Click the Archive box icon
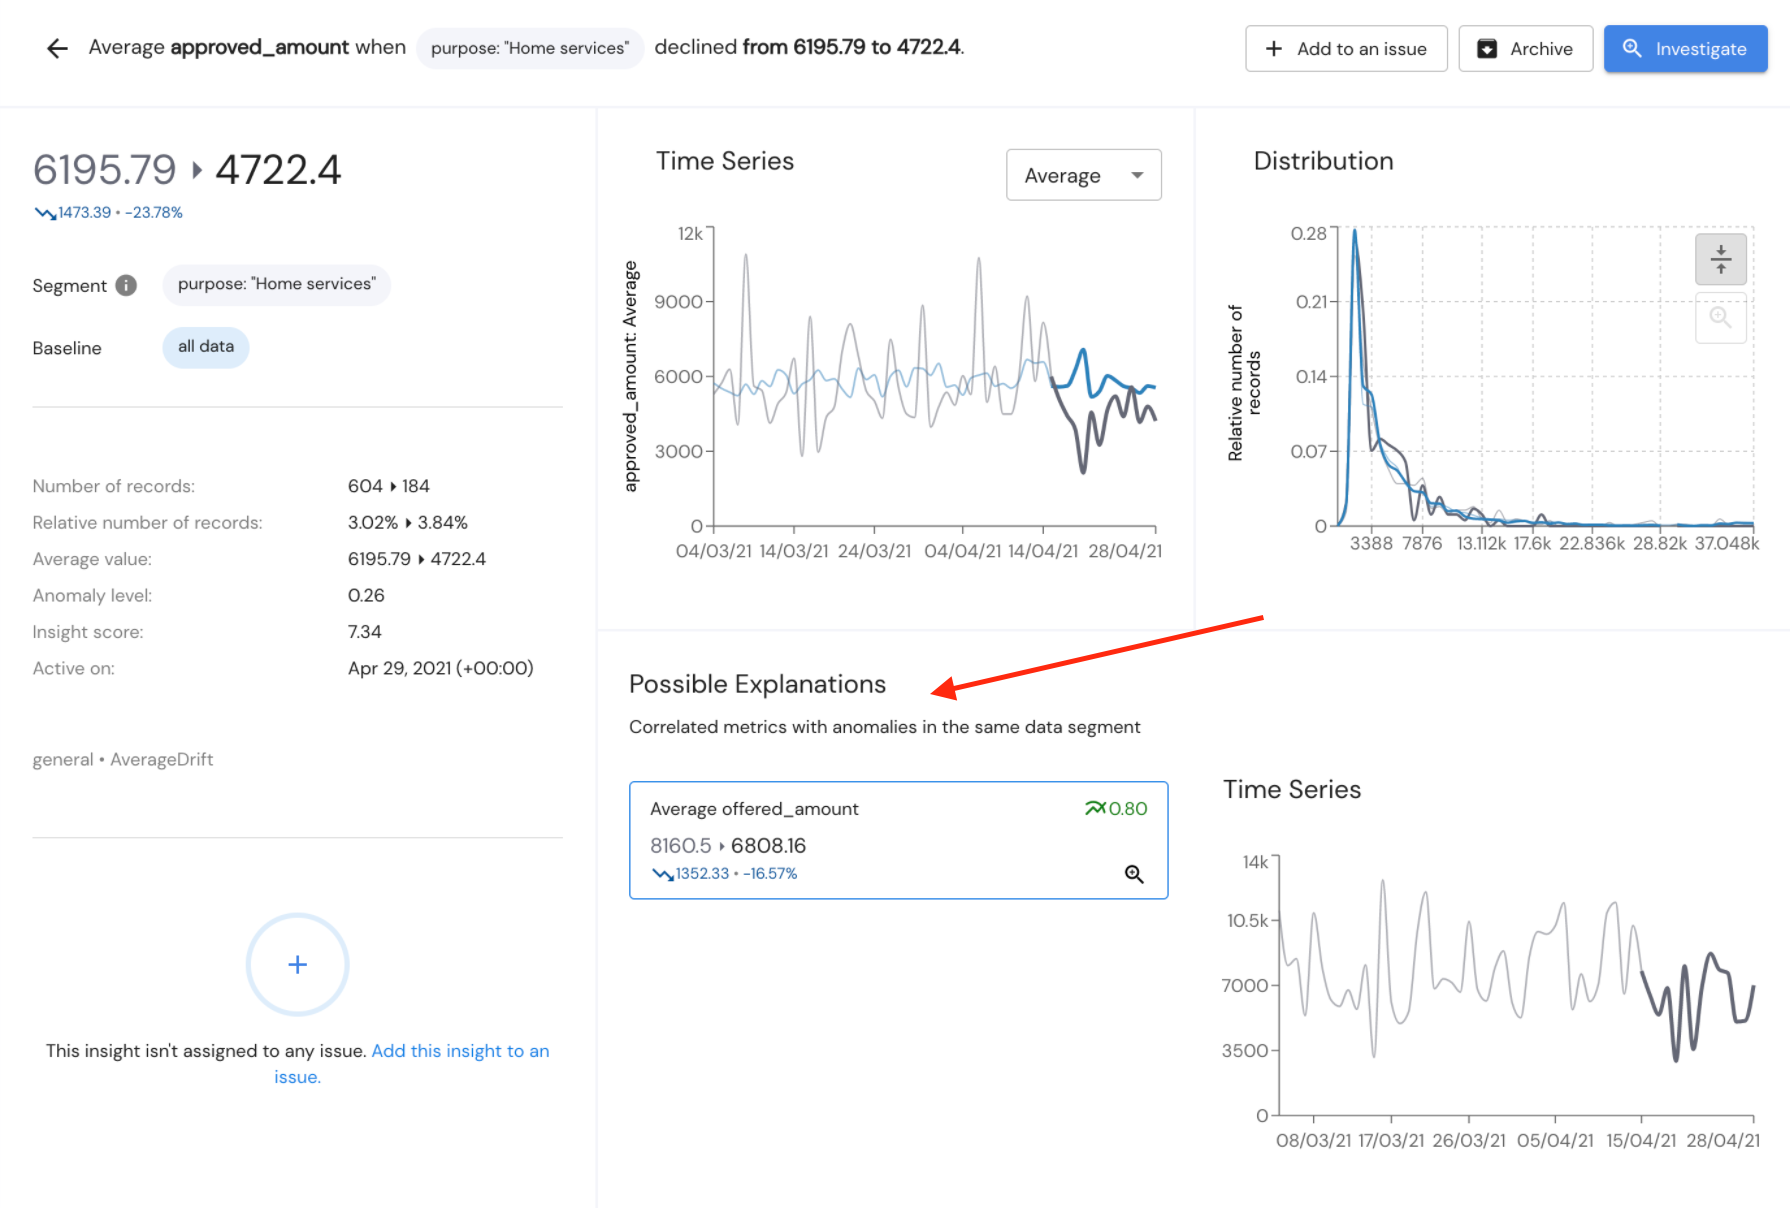This screenshot has width=1790, height=1208. 1487,49
